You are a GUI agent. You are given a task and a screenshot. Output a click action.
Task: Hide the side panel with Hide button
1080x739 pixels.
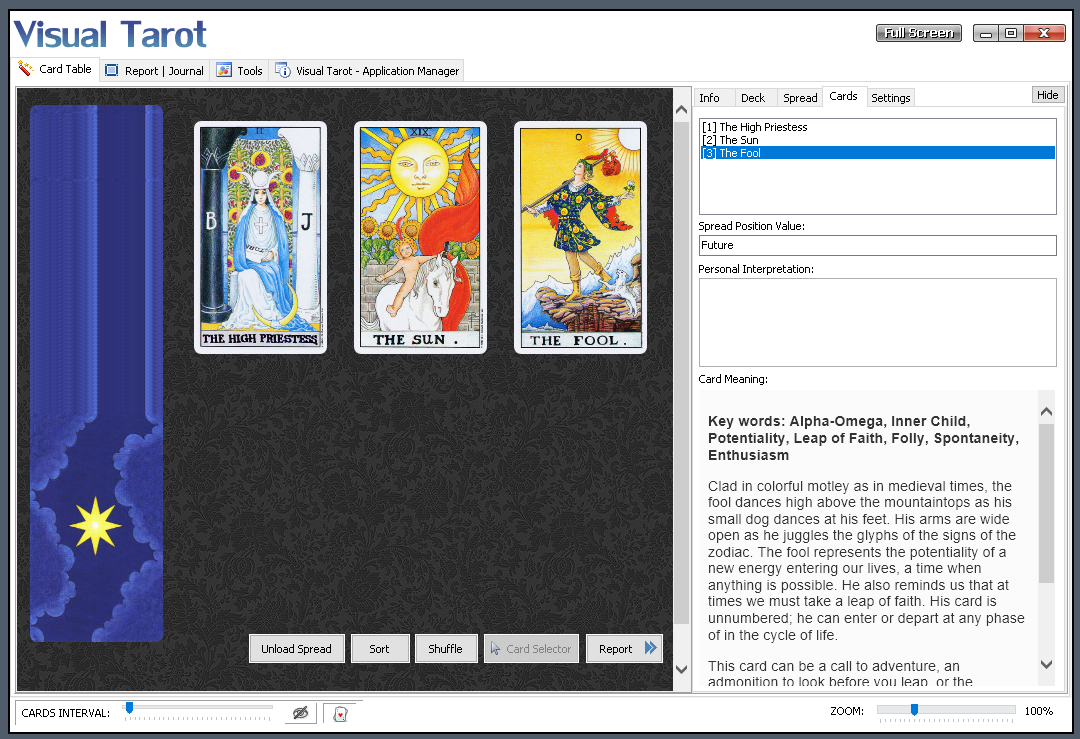tap(1048, 95)
